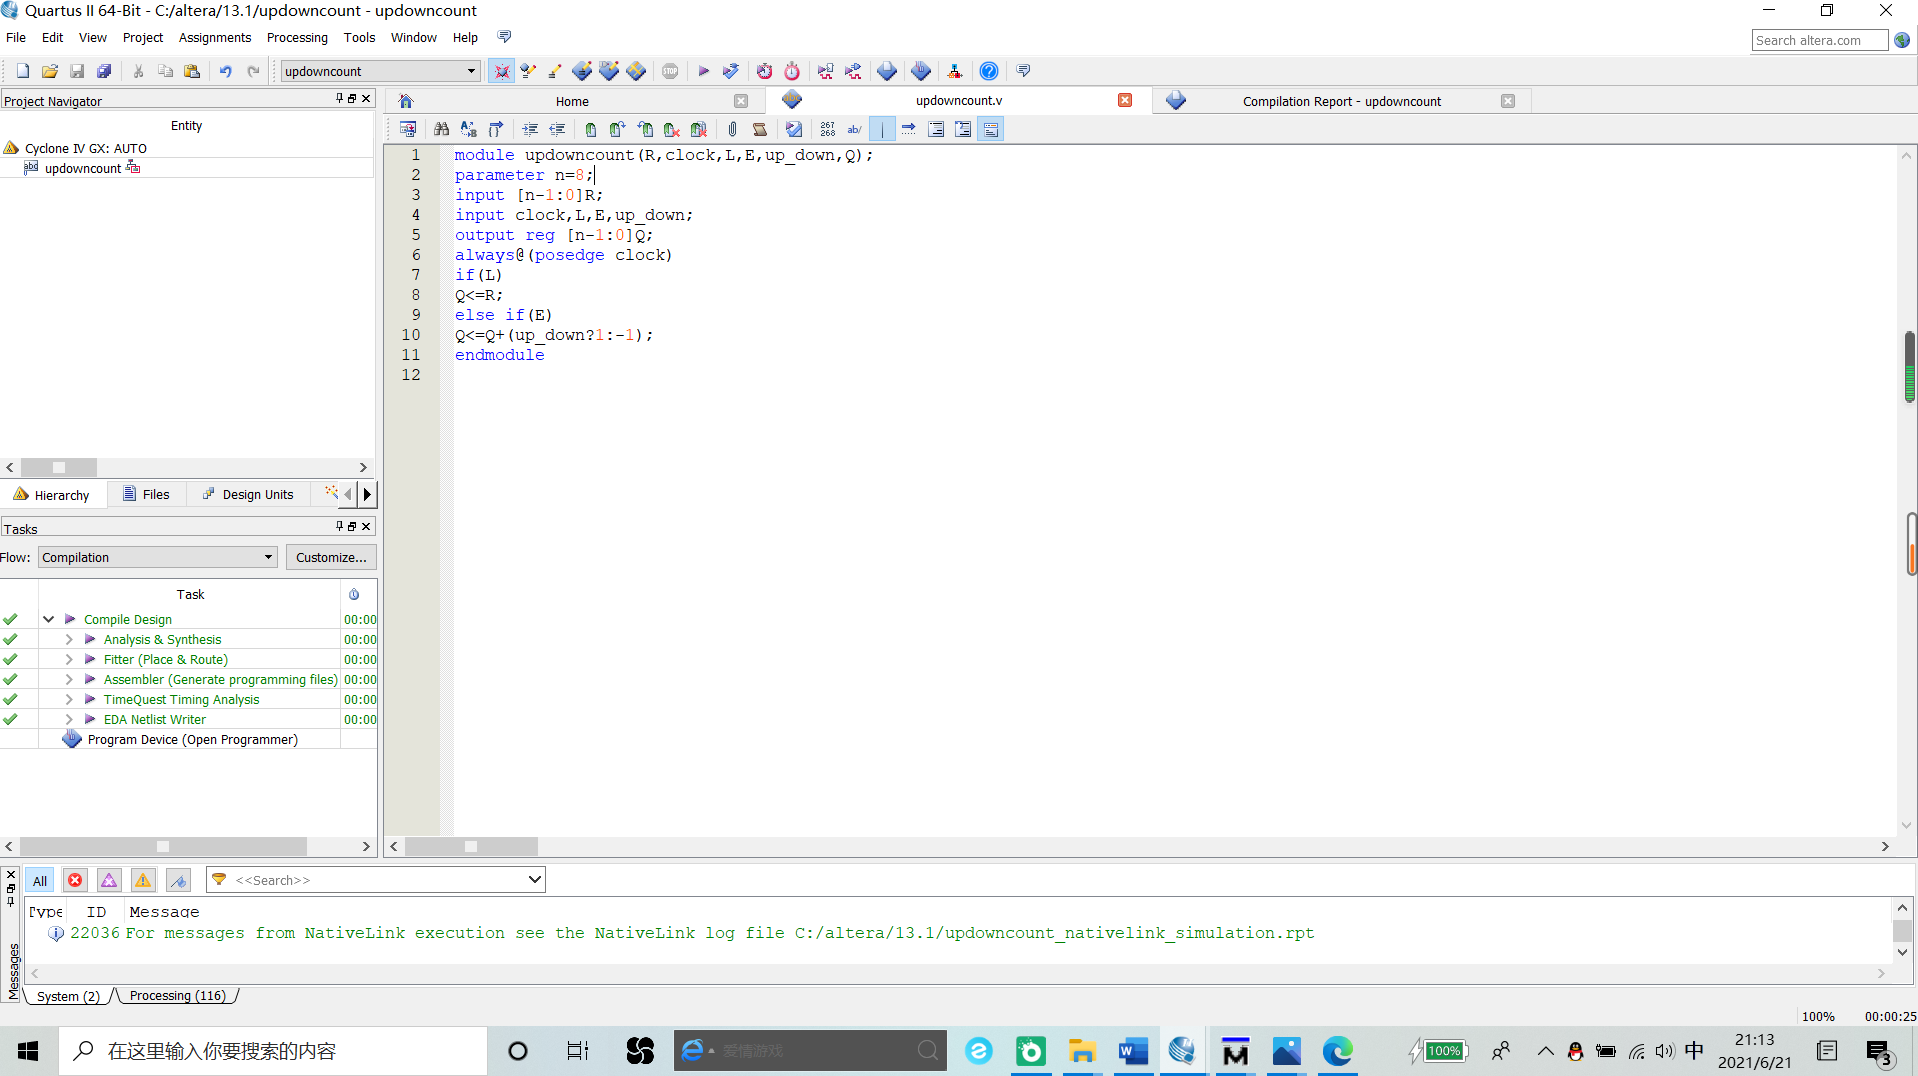Image resolution: width=1918 pixels, height=1076 pixels.
Task: Click the blue Help question mark icon
Action: [988, 71]
